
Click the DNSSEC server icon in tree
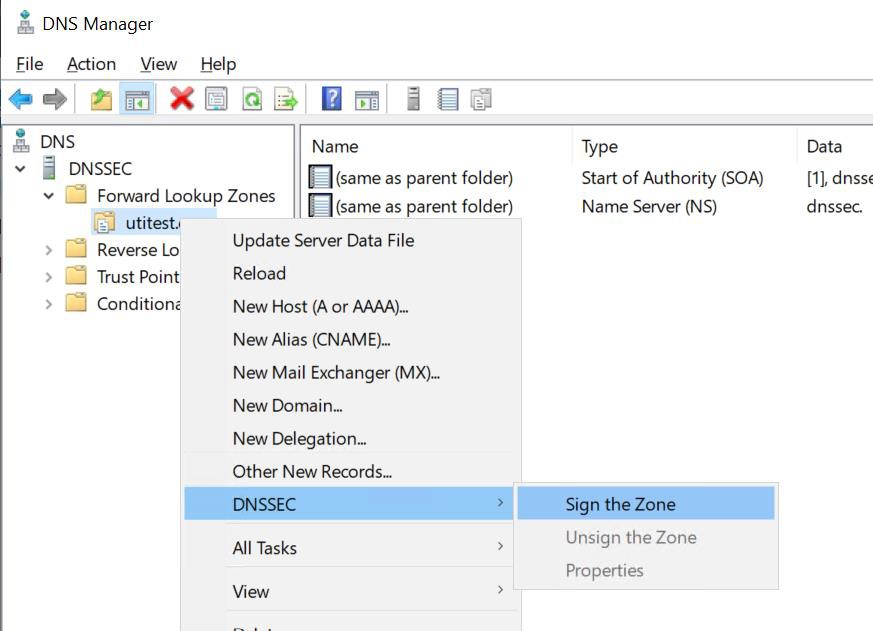pos(49,168)
